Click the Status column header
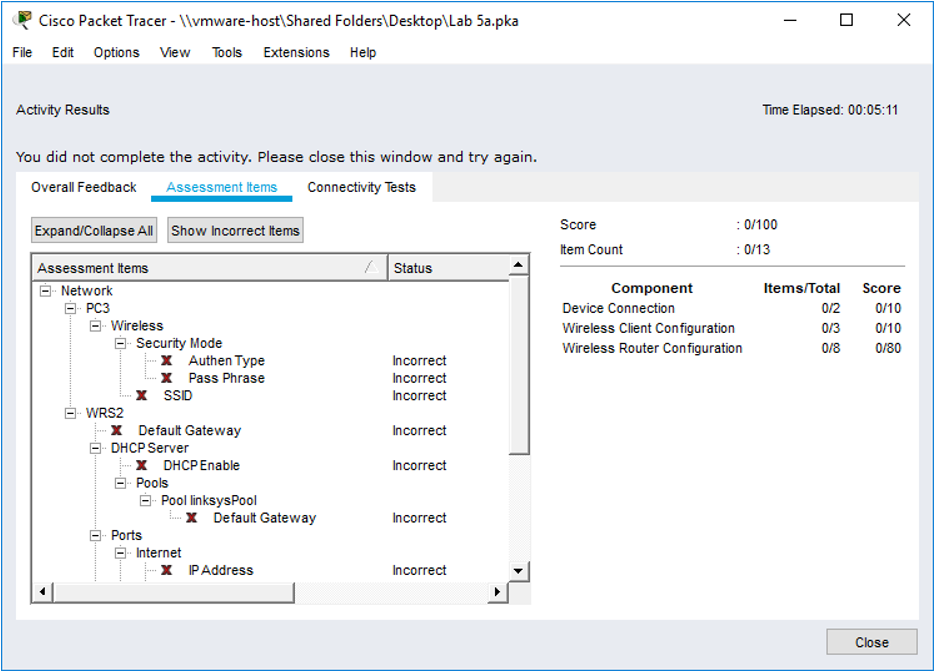The image size is (936, 671). click(x=447, y=268)
